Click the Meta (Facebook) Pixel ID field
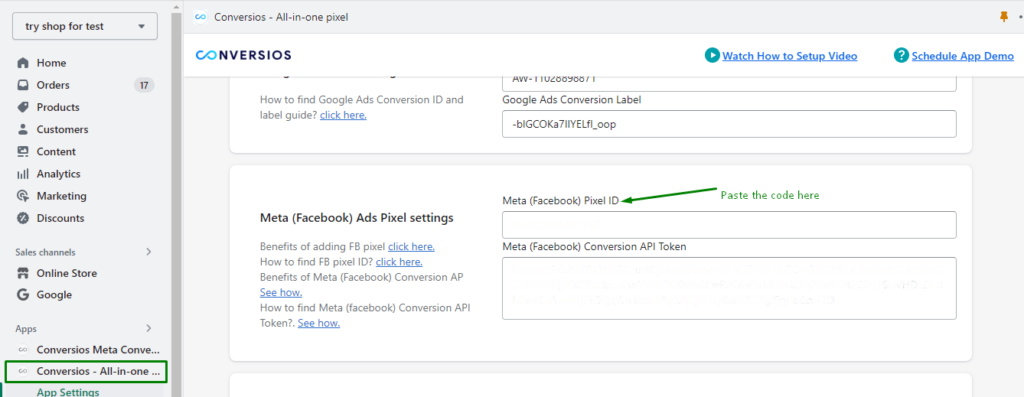Image resolution: width=1024 pixels, height=397 pixels. tap(729, 225)
